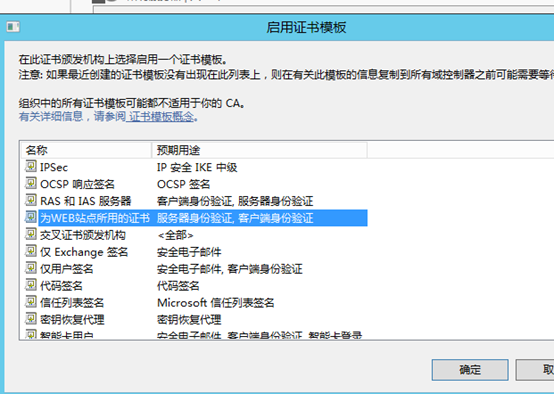Select the 为WEB站点所用的证书 template row
The height and width of the screenshot is (394, 554).
click(x=196, y=218)
